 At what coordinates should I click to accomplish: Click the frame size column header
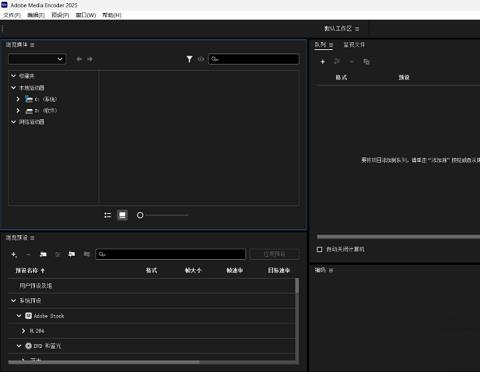193,270
